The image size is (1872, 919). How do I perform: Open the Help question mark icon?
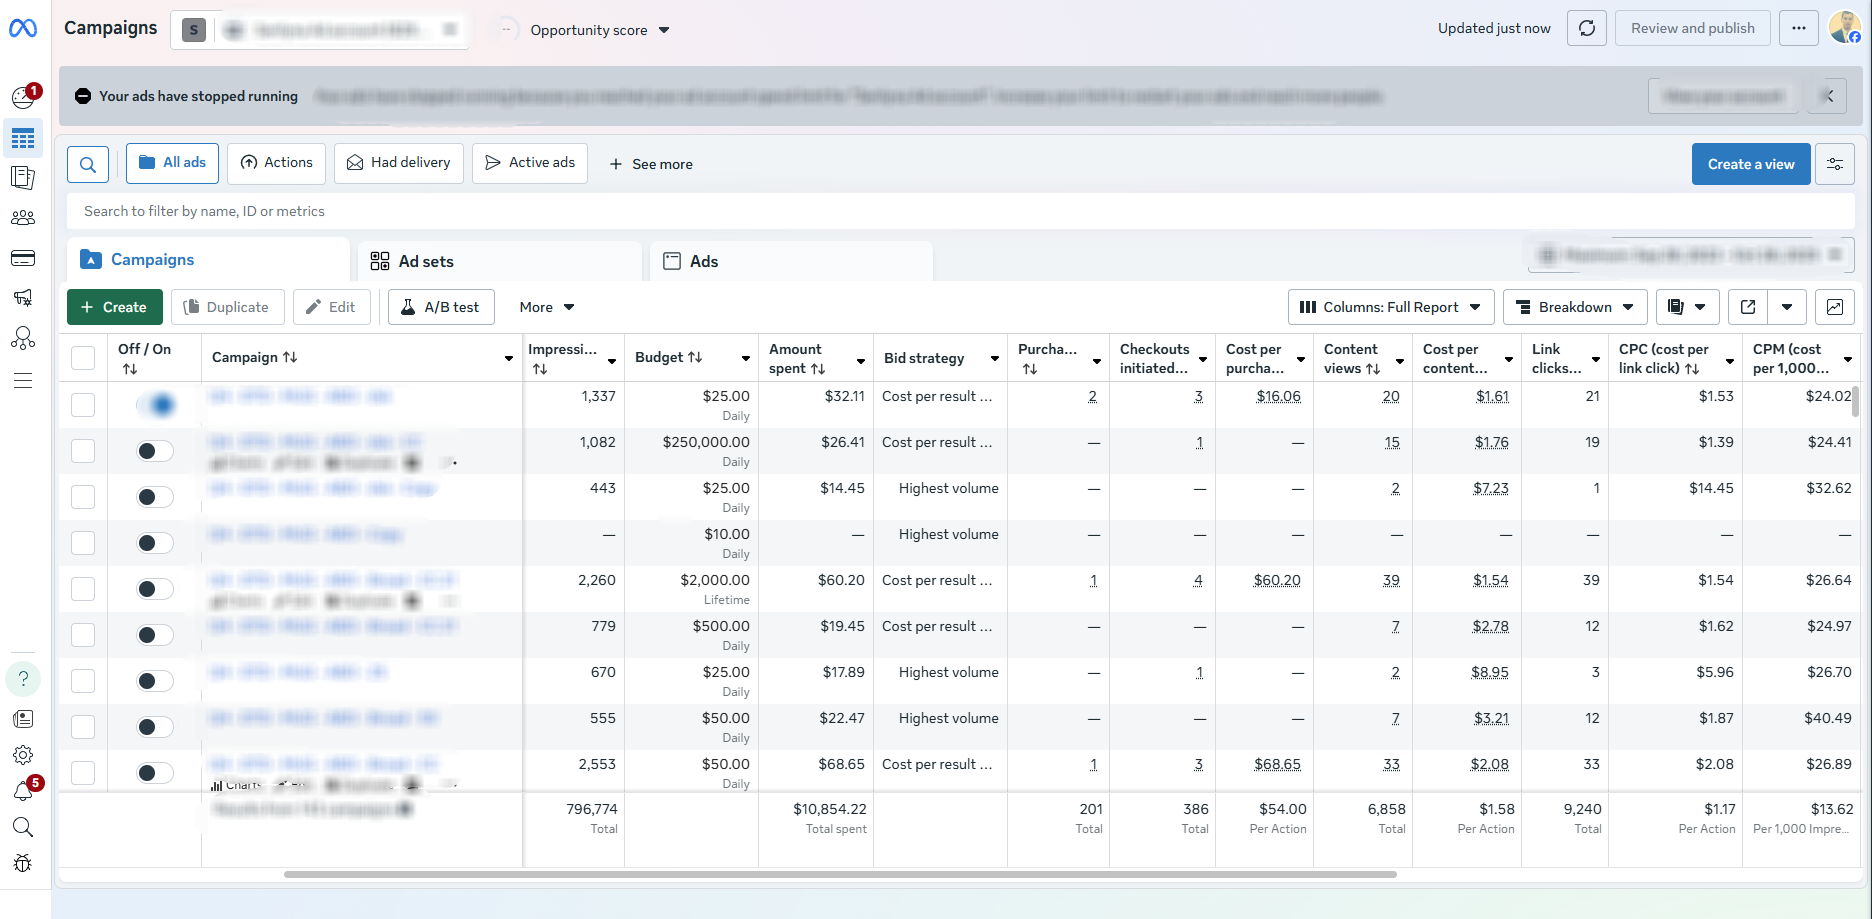point(23,679)
